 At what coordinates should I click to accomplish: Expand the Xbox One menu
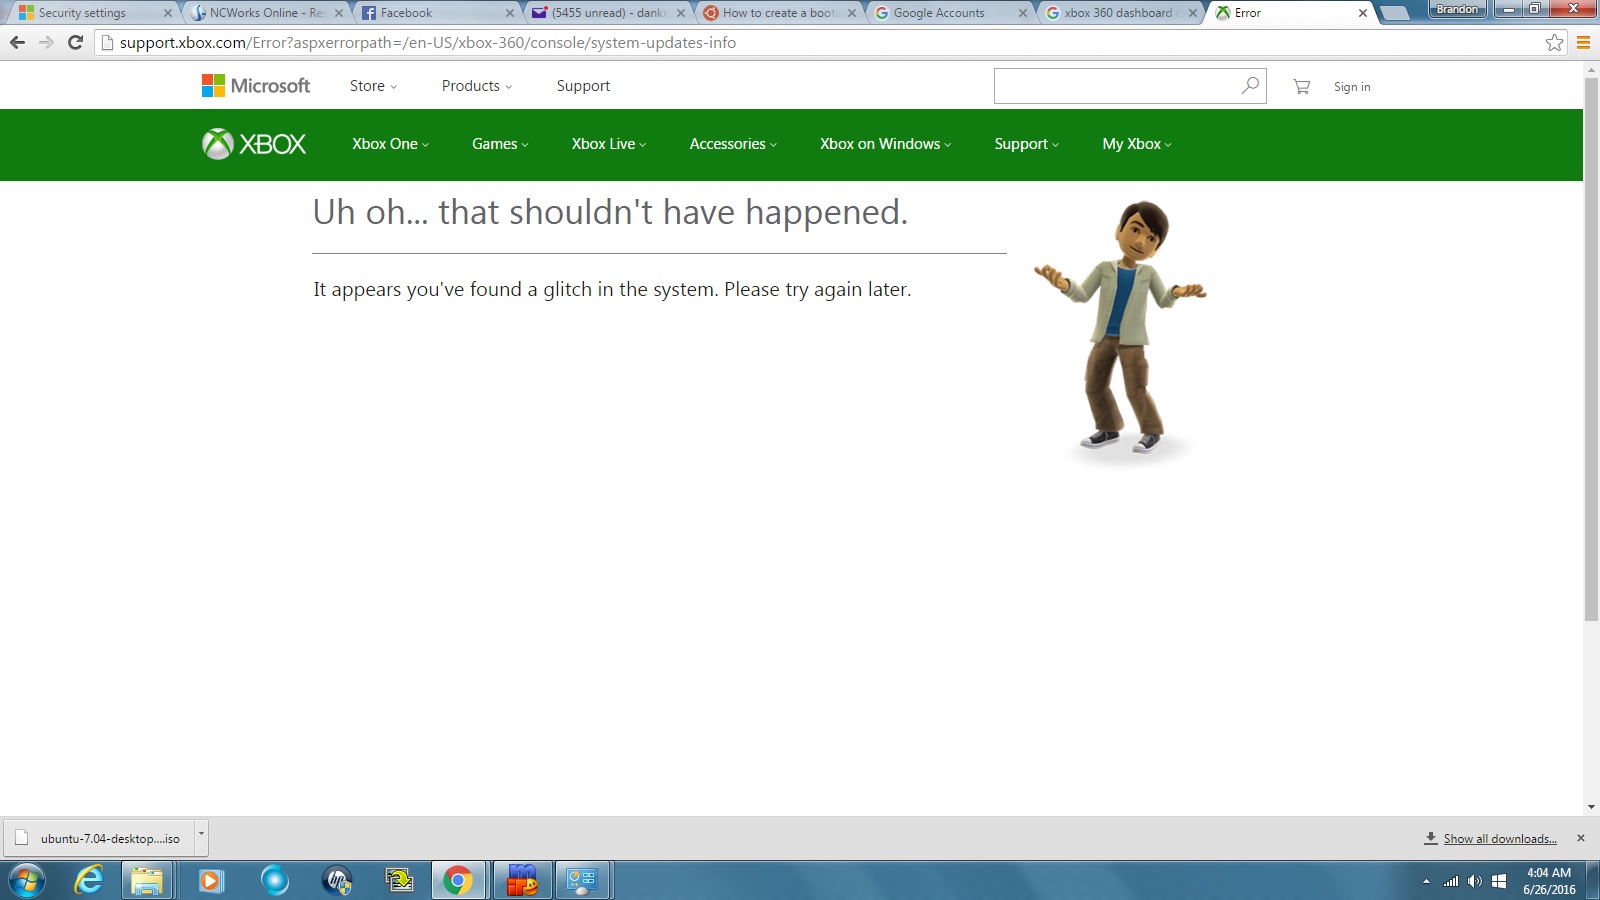pyautogui.click(x=391, y=144)
